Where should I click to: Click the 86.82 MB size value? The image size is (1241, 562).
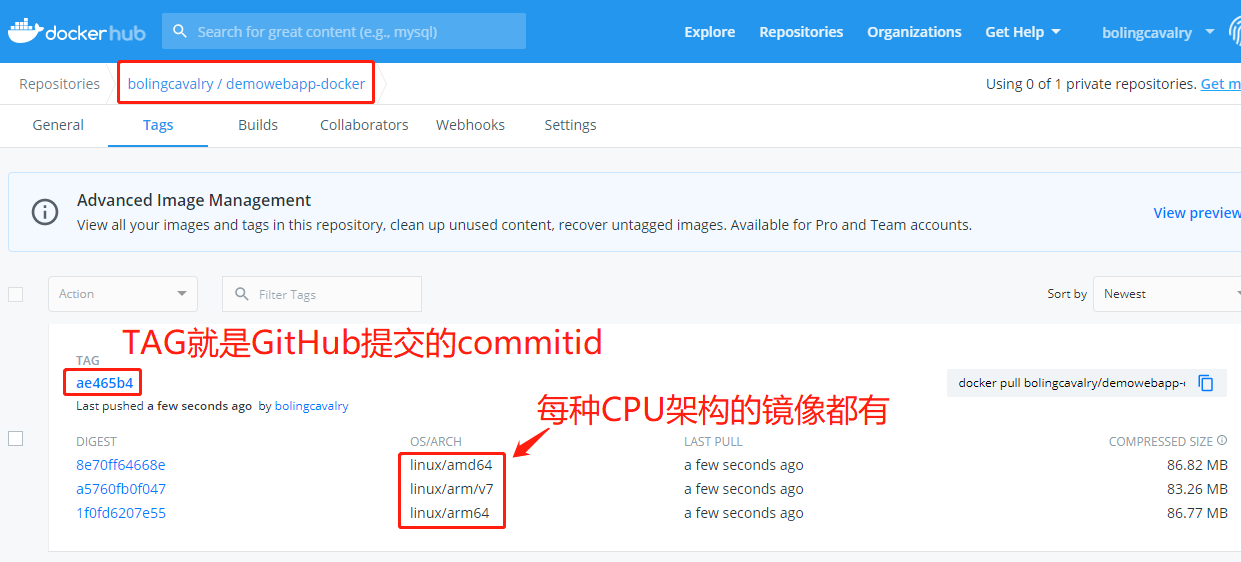click(1197, 465)
